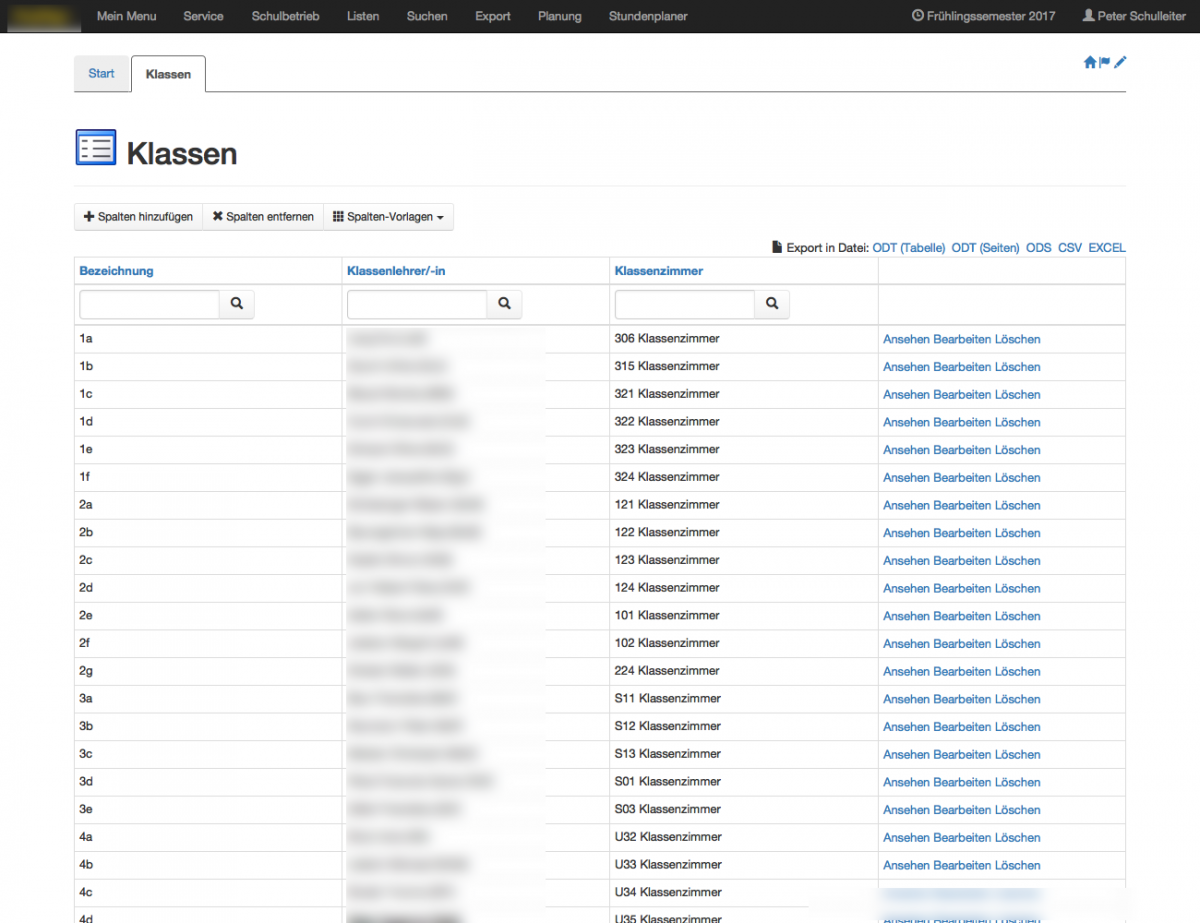Click Spalten entfernen button
Image resolution: width=1200 pixels, height=923 pixels.
[x=263, y=217]
